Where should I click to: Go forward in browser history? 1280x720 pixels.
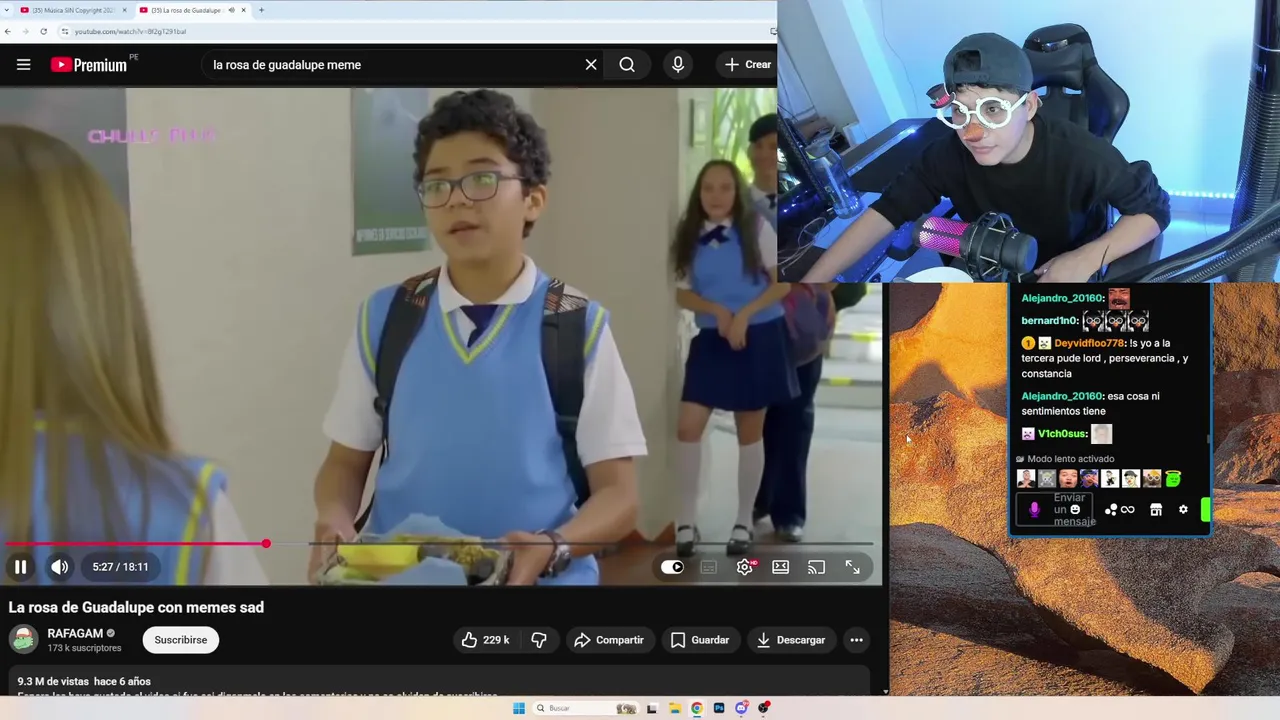point(26,31)
